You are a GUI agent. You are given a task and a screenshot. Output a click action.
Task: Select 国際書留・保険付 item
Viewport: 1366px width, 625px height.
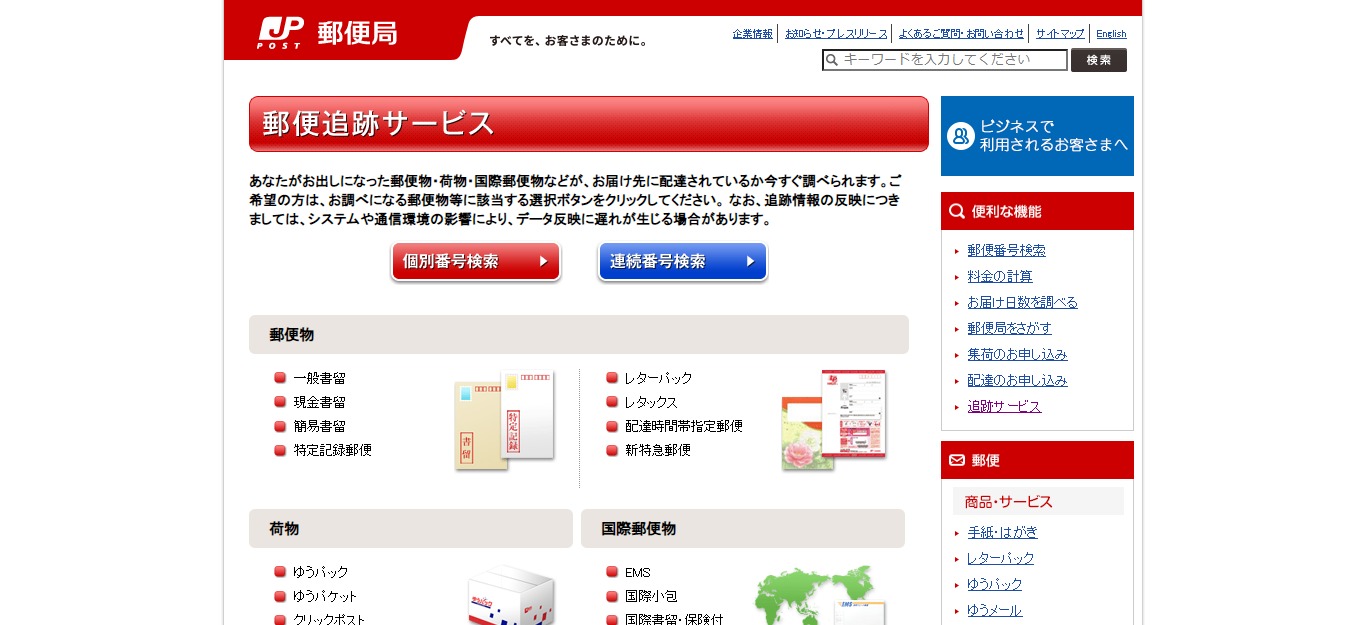point(674,619)
